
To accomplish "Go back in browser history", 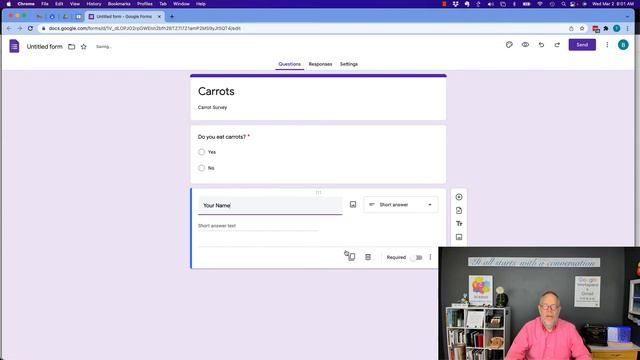I will click(9, 28).
